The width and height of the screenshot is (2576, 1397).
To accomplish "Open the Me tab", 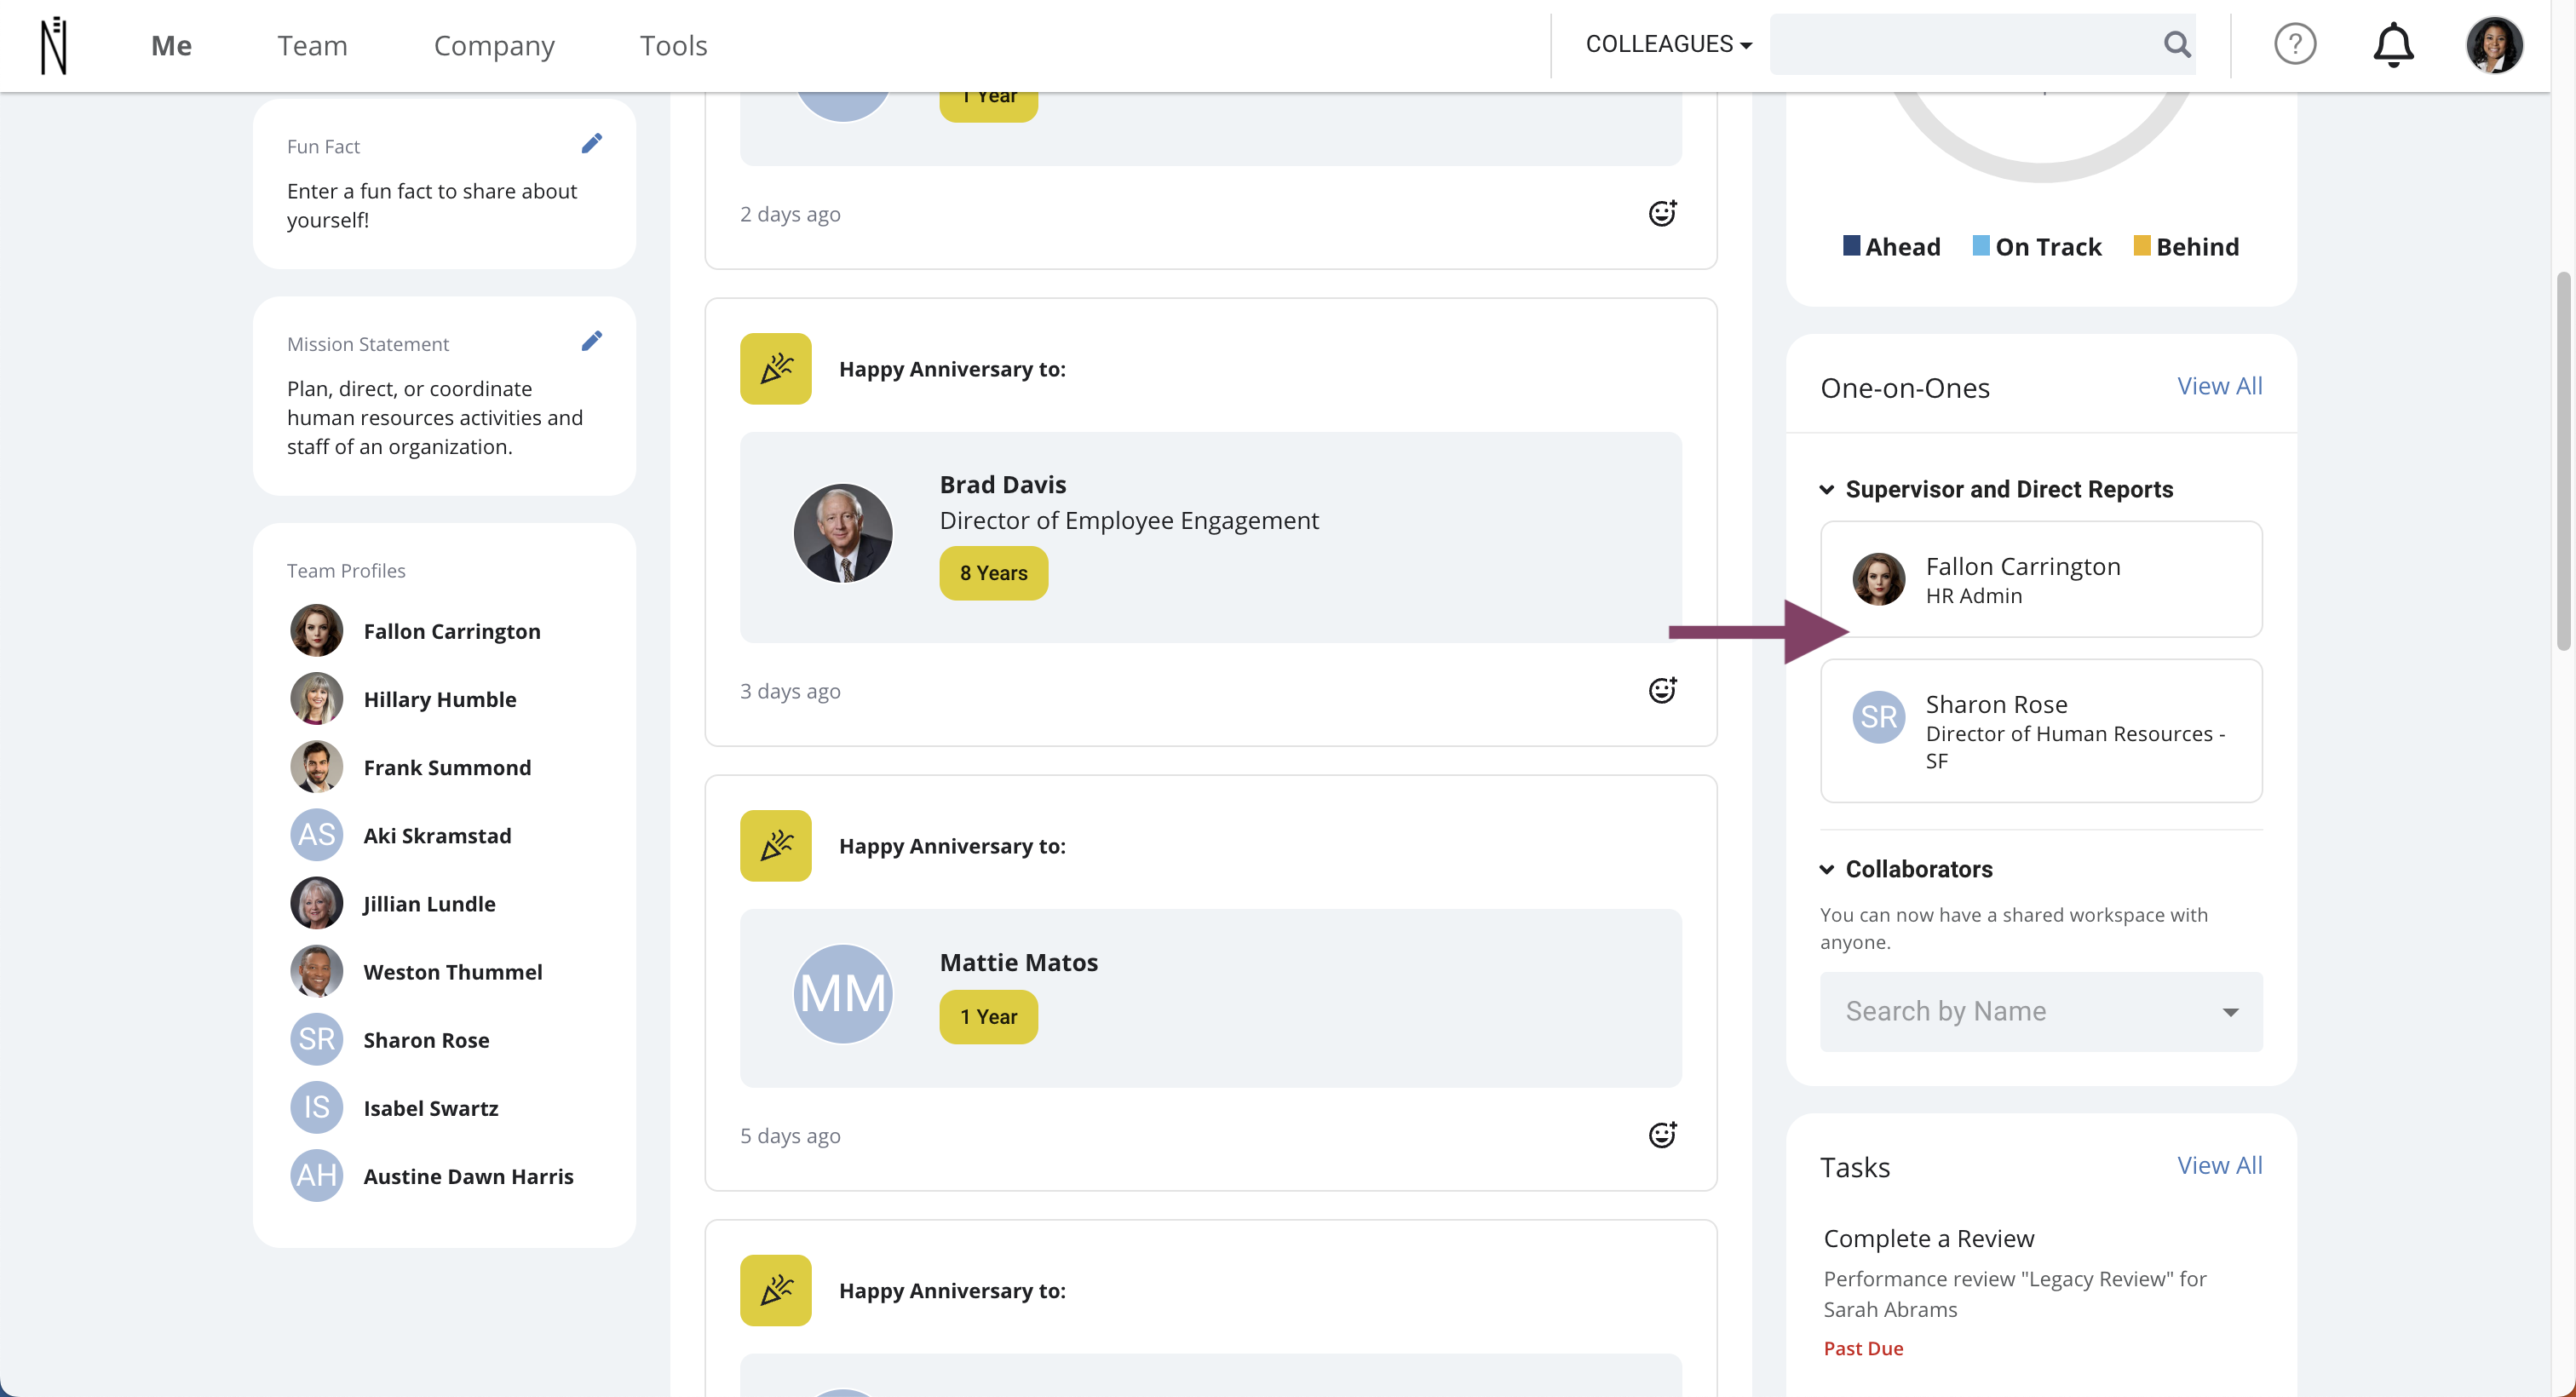I will coord(171,45).
